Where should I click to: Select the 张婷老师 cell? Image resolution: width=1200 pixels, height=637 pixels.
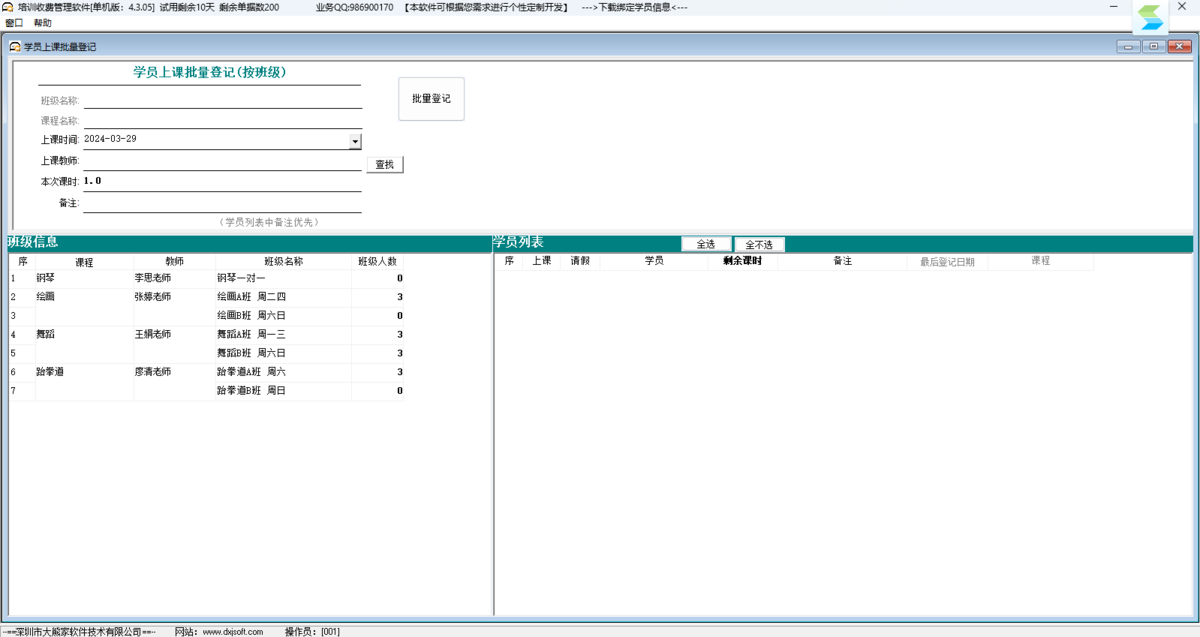tap(174, 297)
